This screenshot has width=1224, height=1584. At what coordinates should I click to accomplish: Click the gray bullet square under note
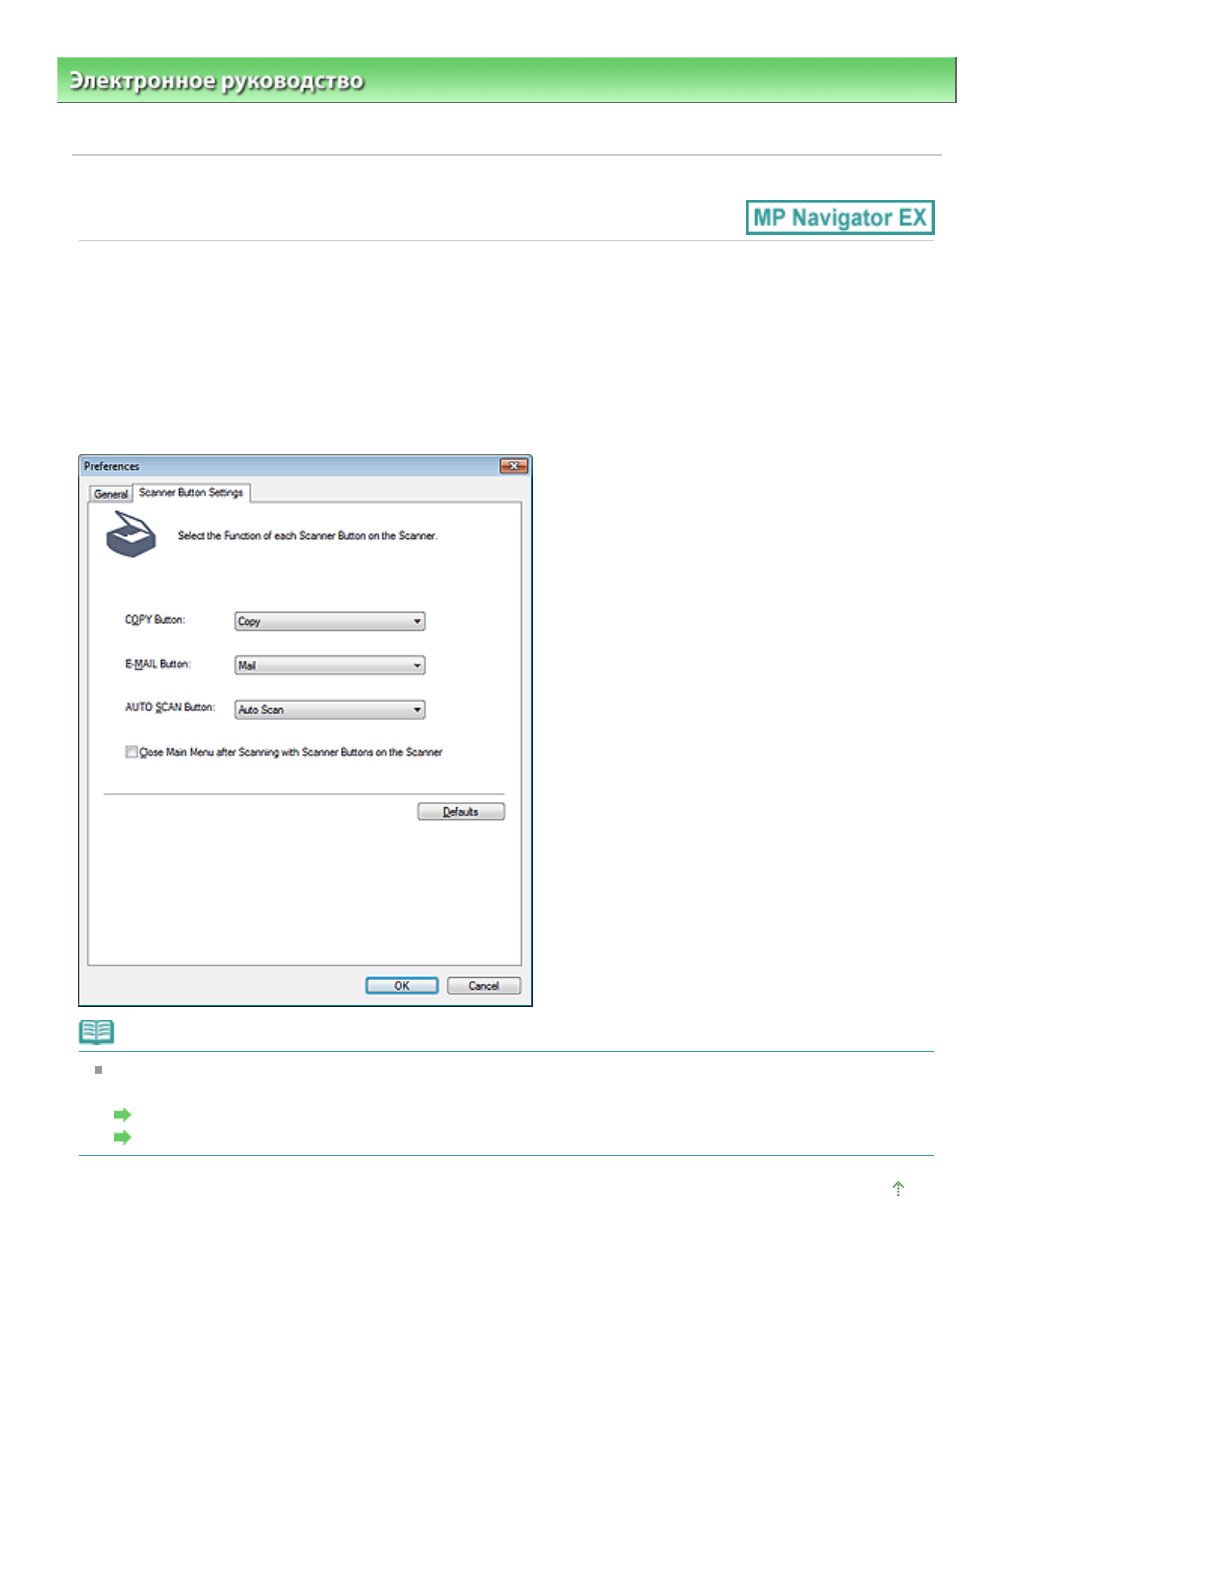point(98,1070)
